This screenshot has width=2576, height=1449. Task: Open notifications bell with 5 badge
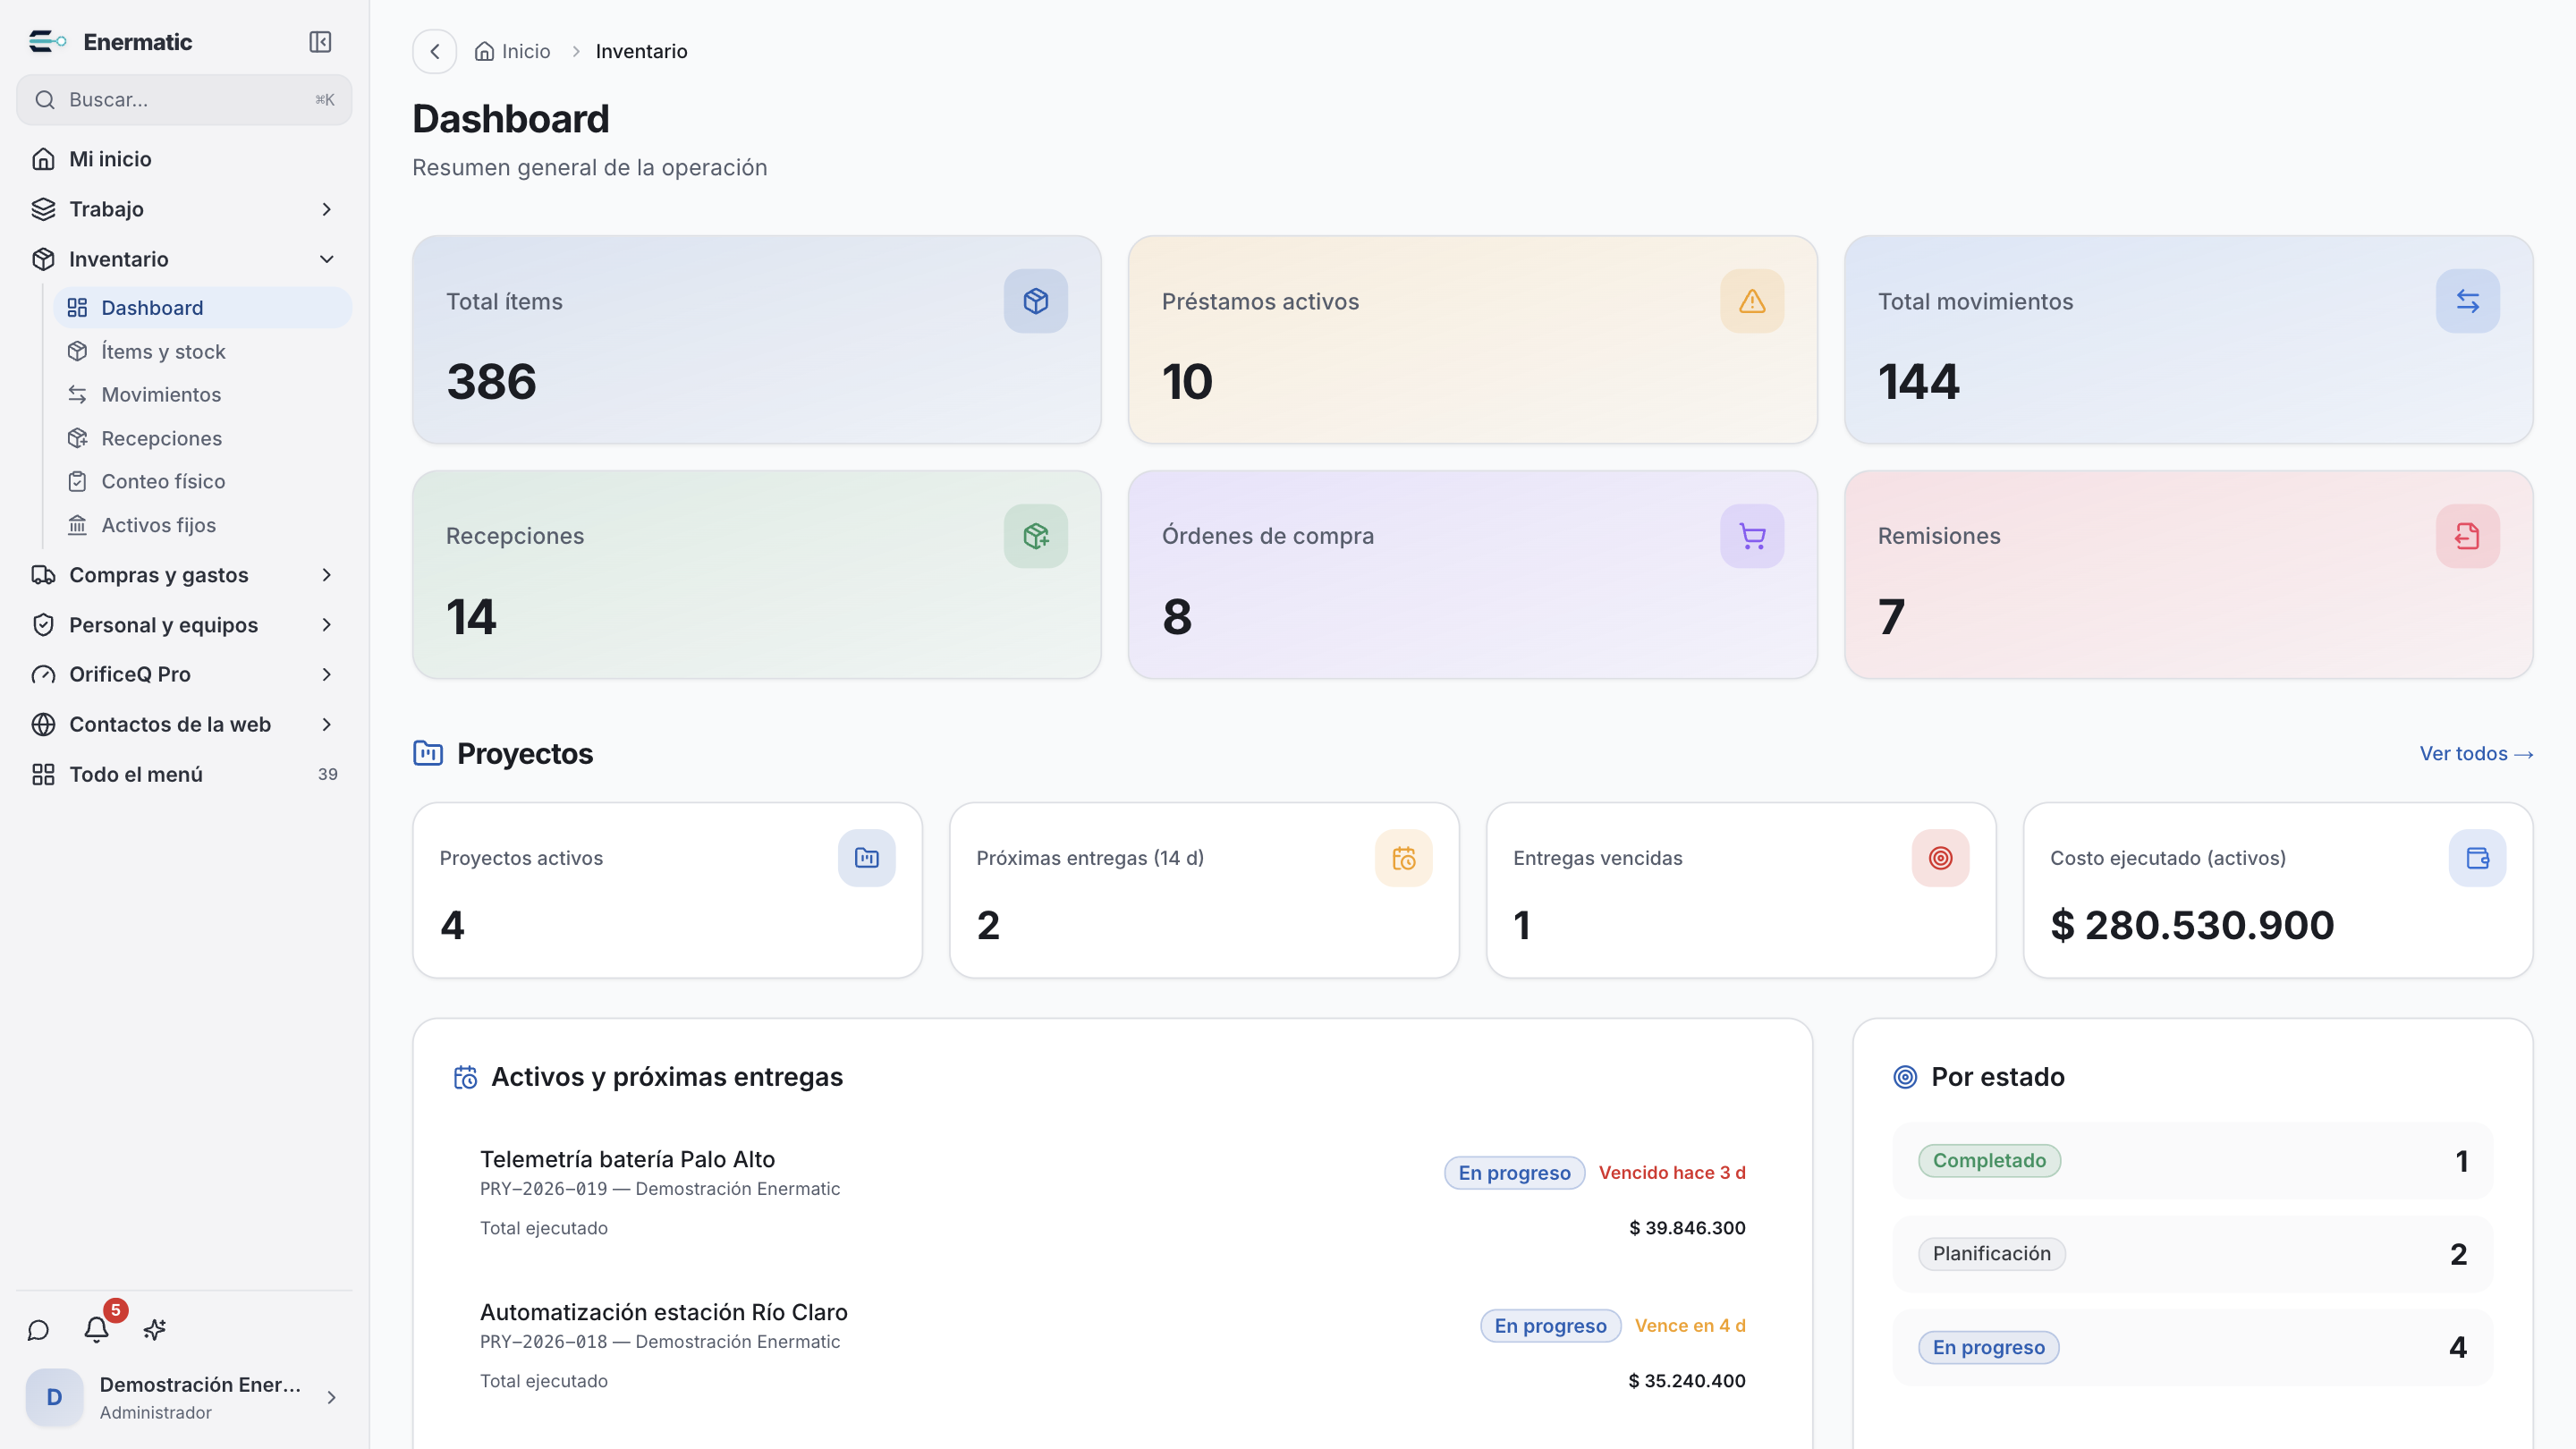pos(97,1329)
